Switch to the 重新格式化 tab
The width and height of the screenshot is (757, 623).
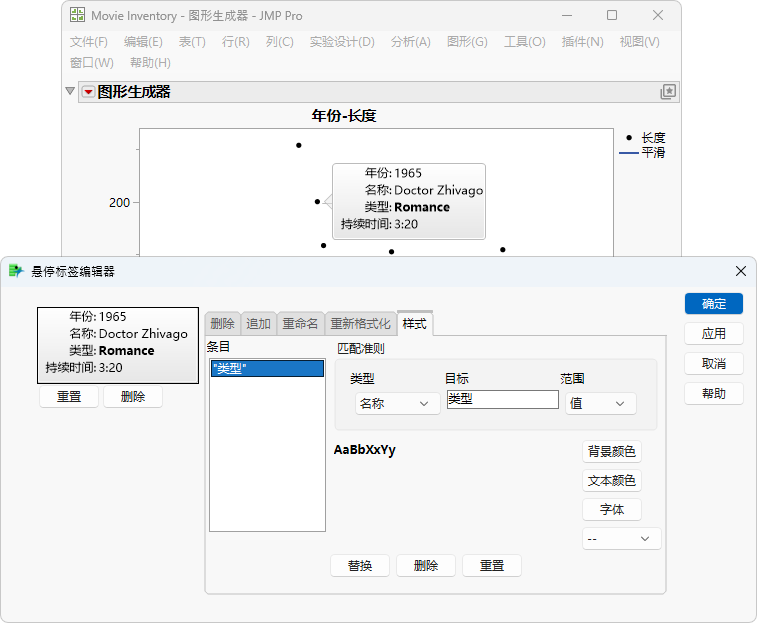360,324
